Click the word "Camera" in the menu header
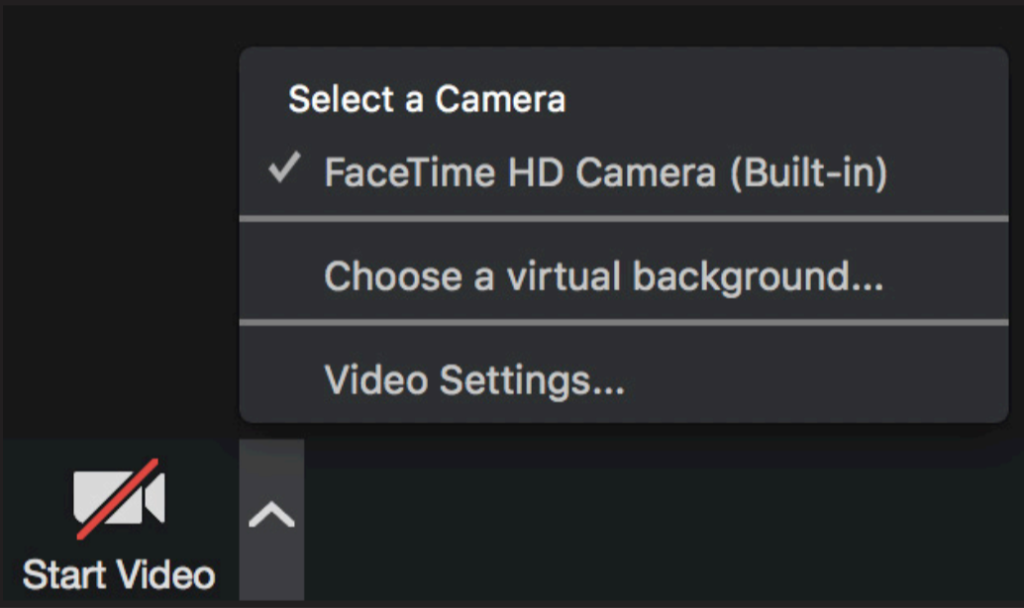This screenshot has height=608, width=1024. click(x=500, y=99)
